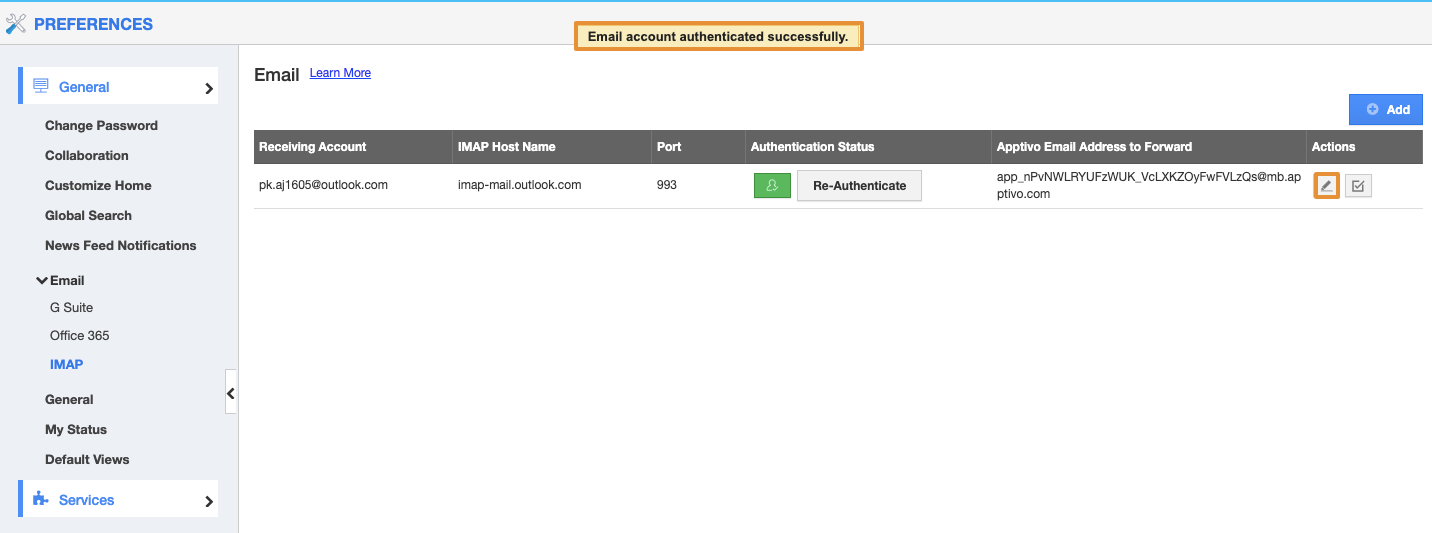The image size is (1432, 533).
Task: Open News Feed Notifications
Action: tap(121, 245)
